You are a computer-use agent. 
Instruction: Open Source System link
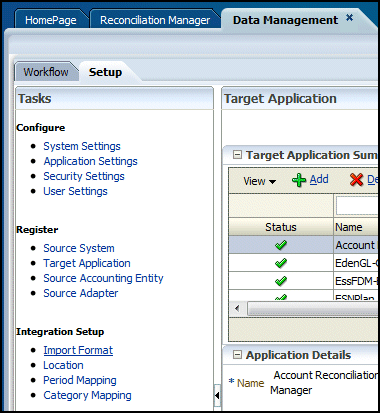pyautogui.click(x=79, y=248)
